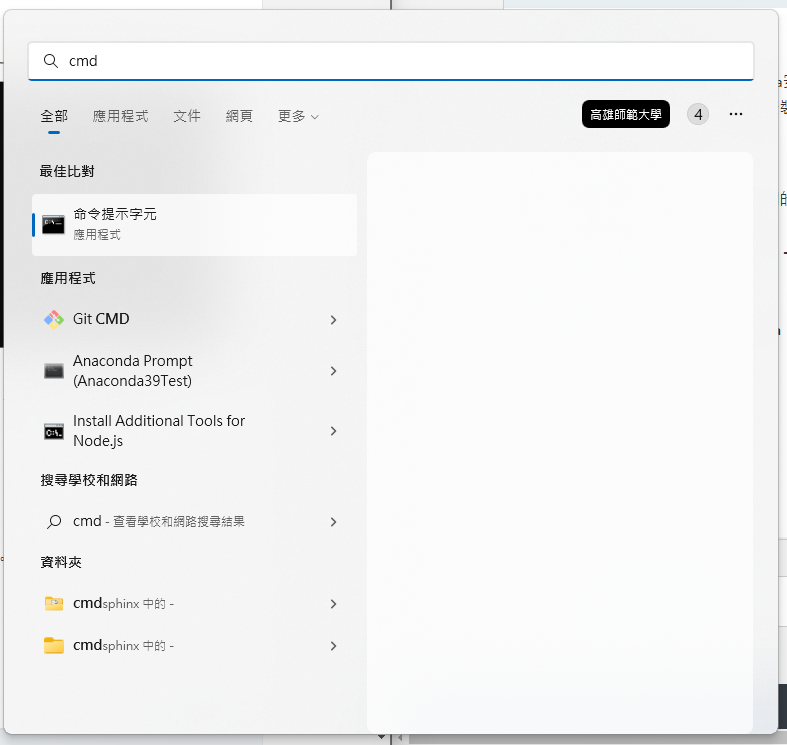This screenshot has width=787, height=745.
Task: Click the Anaconda Prompt terminal icon
Action: (54, 371)
